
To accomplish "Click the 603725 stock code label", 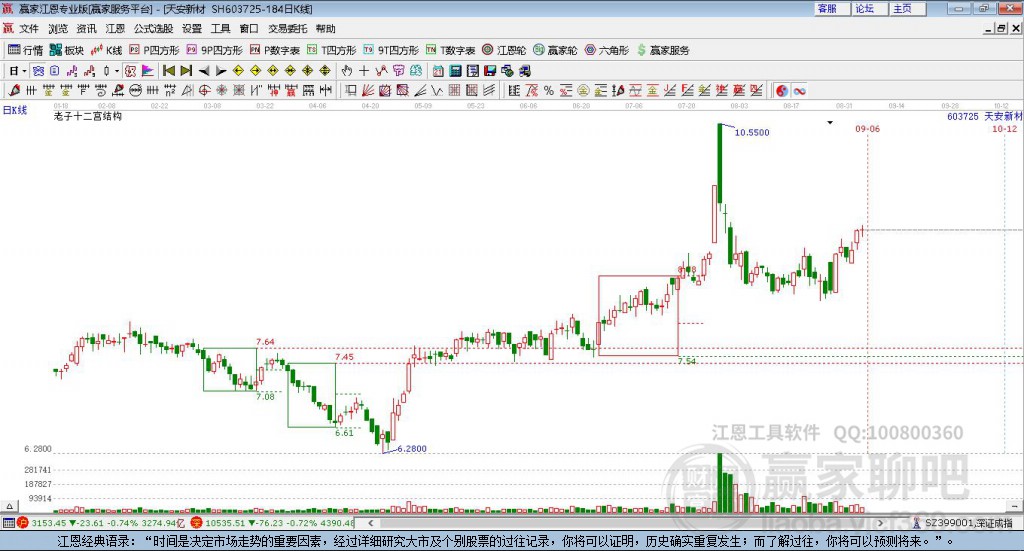I will 963,116.
